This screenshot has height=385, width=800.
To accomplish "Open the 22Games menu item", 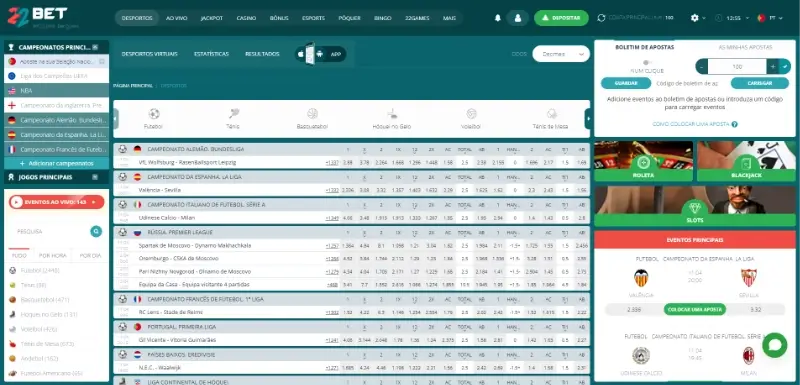I will 417,18.
